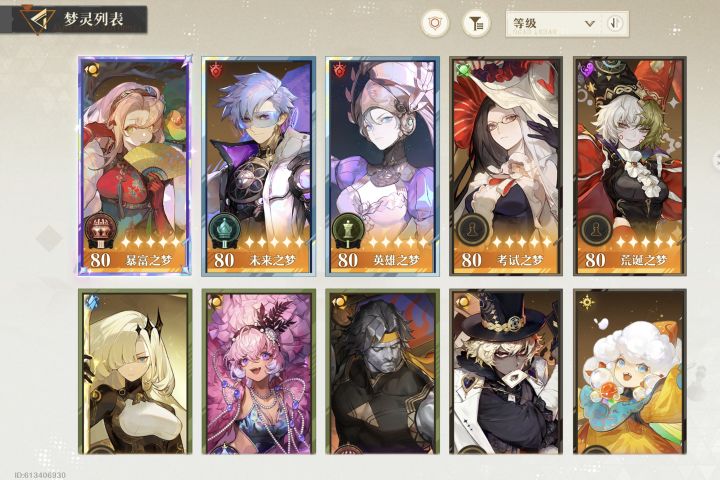Open the 荒诞之梦 character card

click(630, 166)
